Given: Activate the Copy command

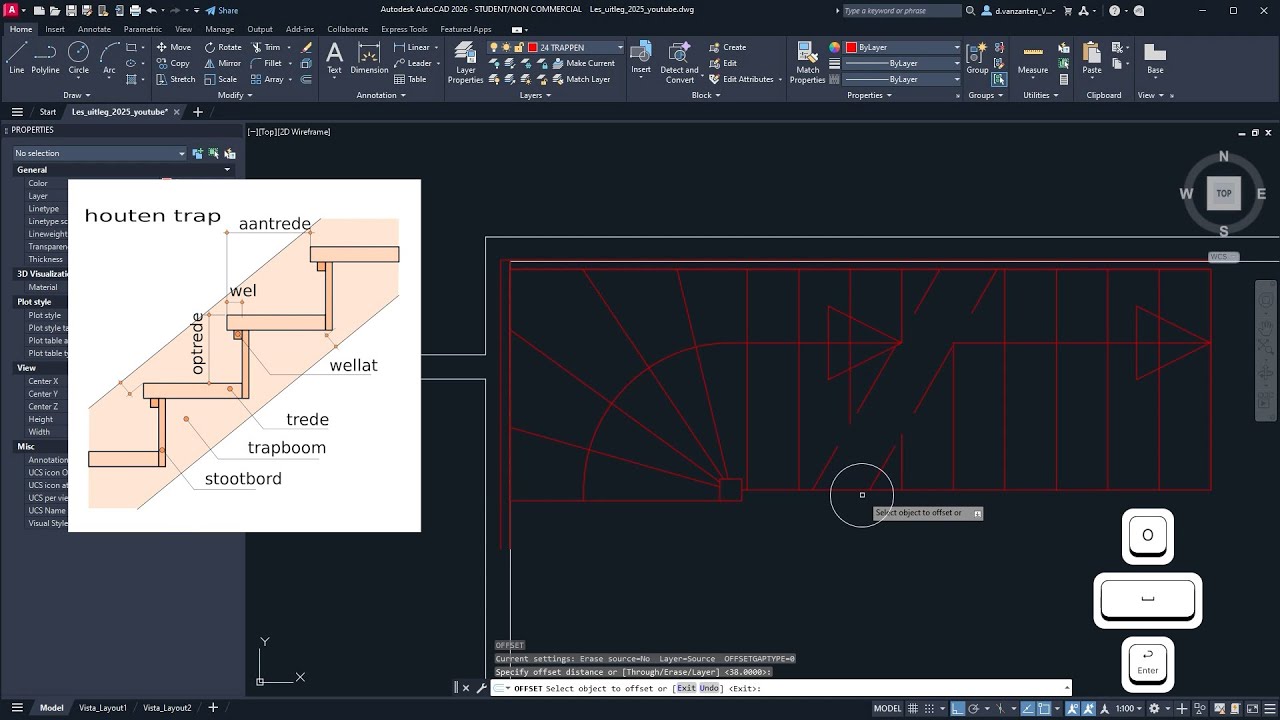Looking at the screenshot, I should (x=172, y=63).
